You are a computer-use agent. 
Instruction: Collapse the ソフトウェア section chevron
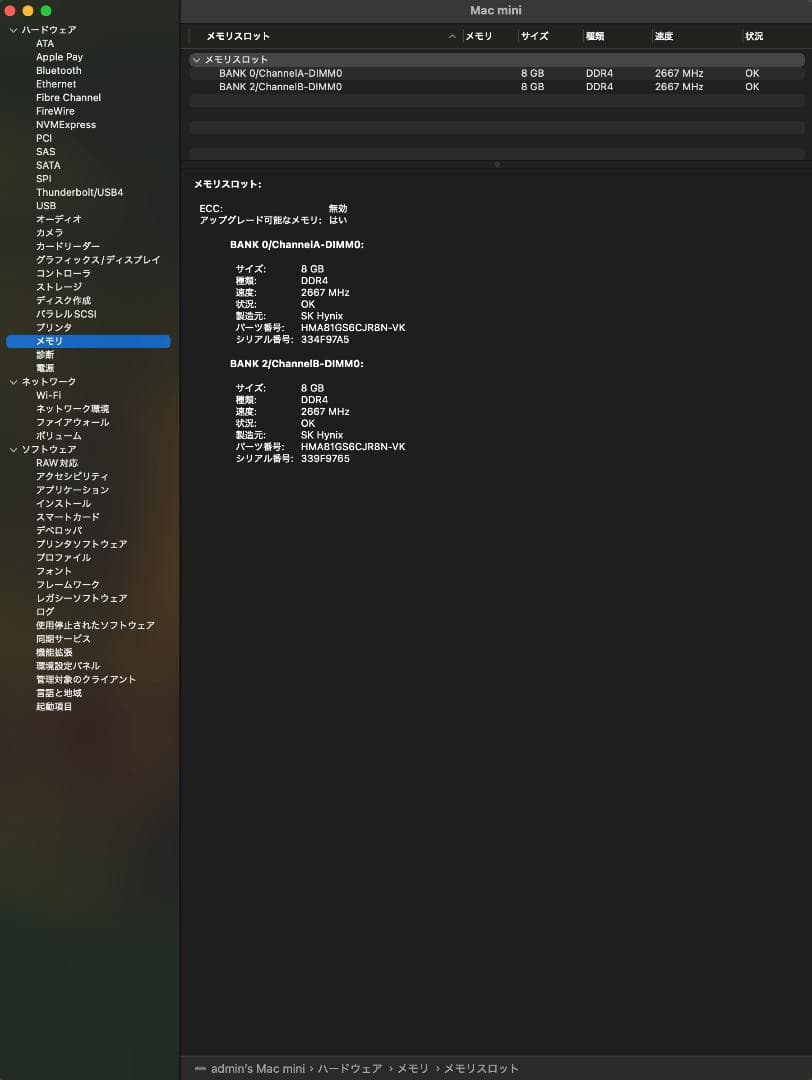(x=13, y=450)
